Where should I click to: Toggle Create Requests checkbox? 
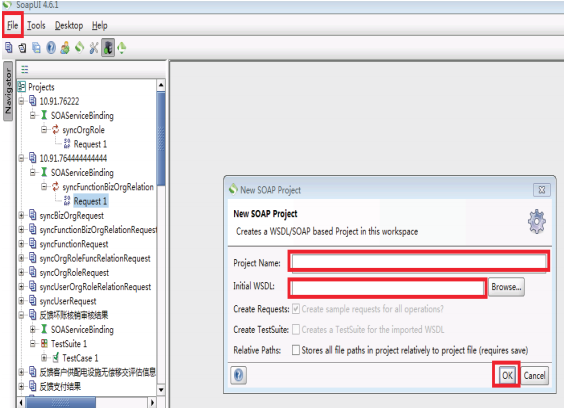click(x=296, y=309)
